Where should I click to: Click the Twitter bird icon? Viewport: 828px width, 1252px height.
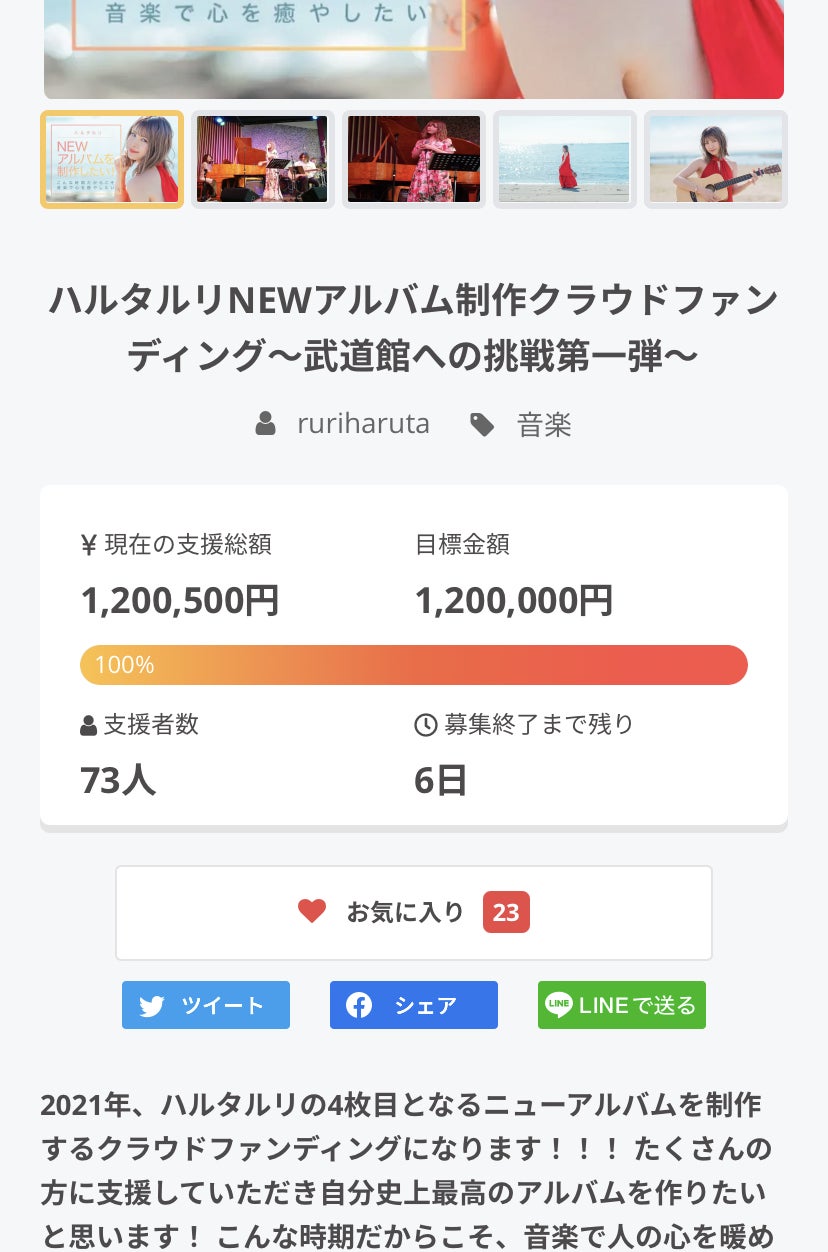pos(152,1006)
